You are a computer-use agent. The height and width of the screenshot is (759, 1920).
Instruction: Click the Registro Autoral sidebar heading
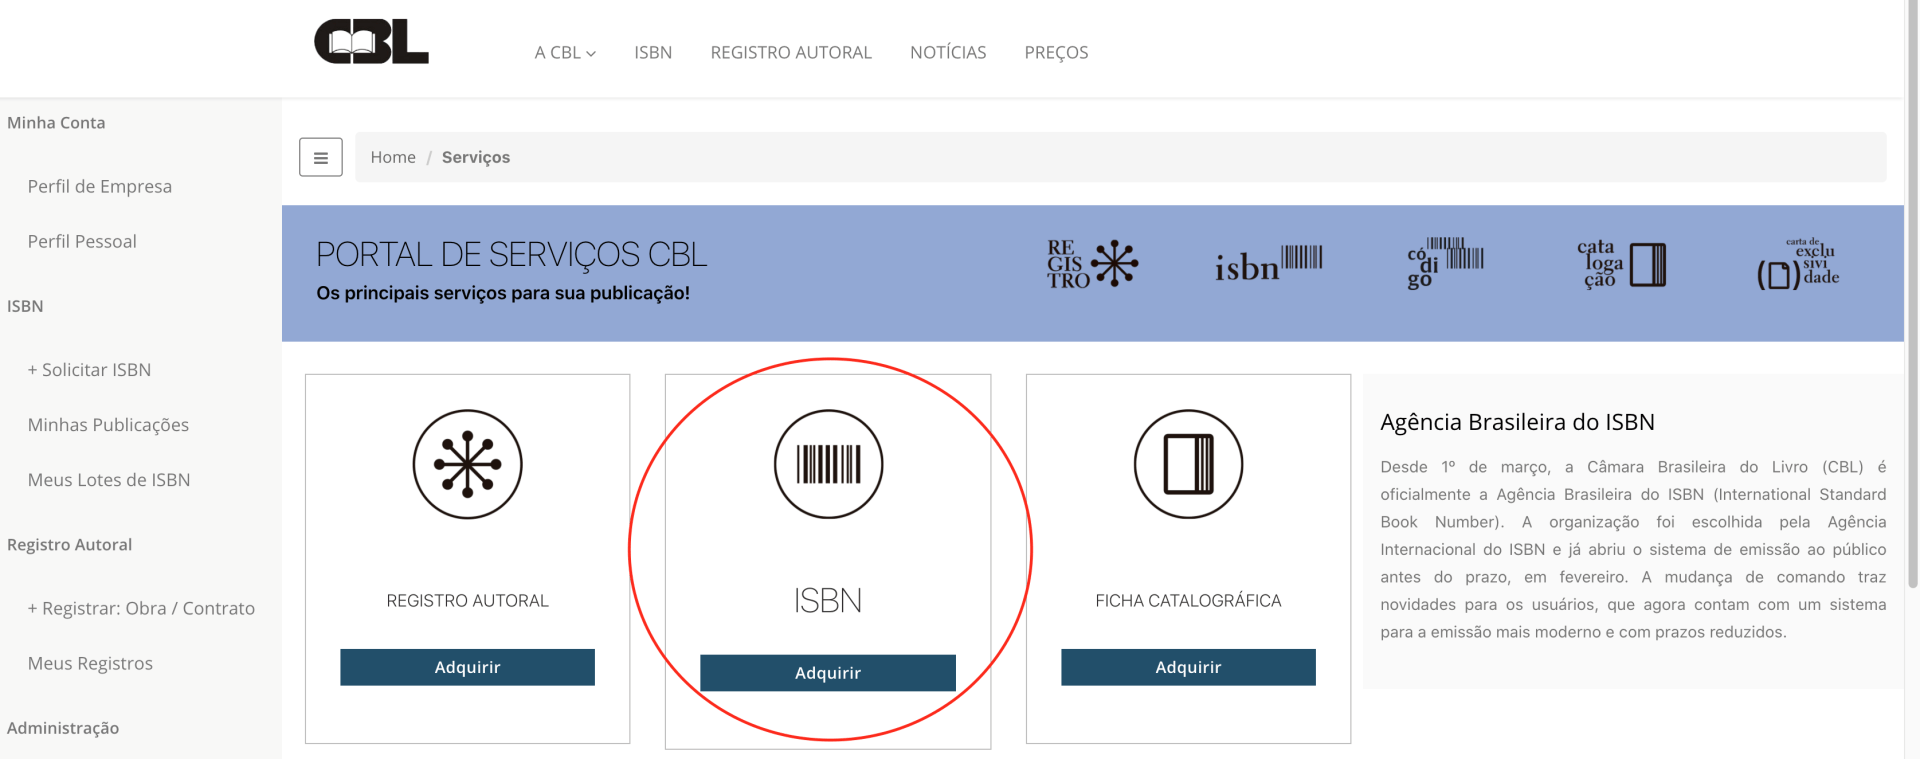coord(69,544)
